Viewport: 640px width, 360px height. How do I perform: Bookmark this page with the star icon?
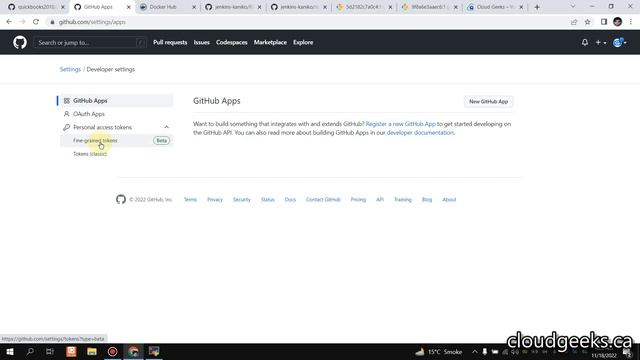point(587,22)
